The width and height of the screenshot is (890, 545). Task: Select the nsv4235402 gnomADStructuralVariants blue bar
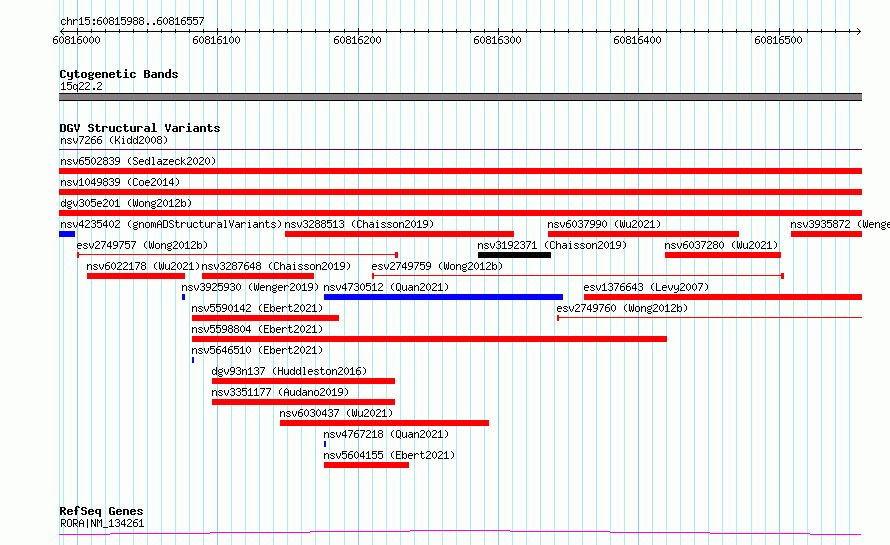pos(67,234)
